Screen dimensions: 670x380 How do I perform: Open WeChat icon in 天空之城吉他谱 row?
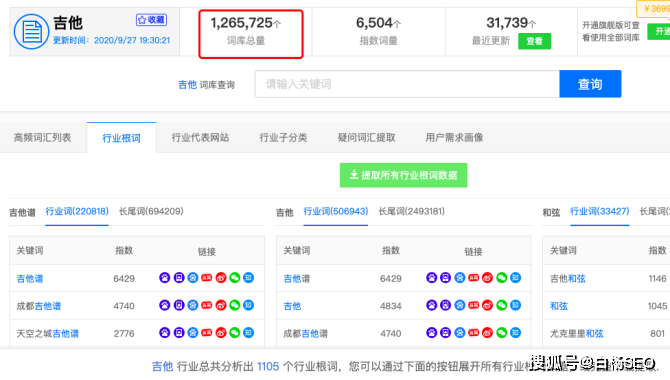[x=235, y=333]
